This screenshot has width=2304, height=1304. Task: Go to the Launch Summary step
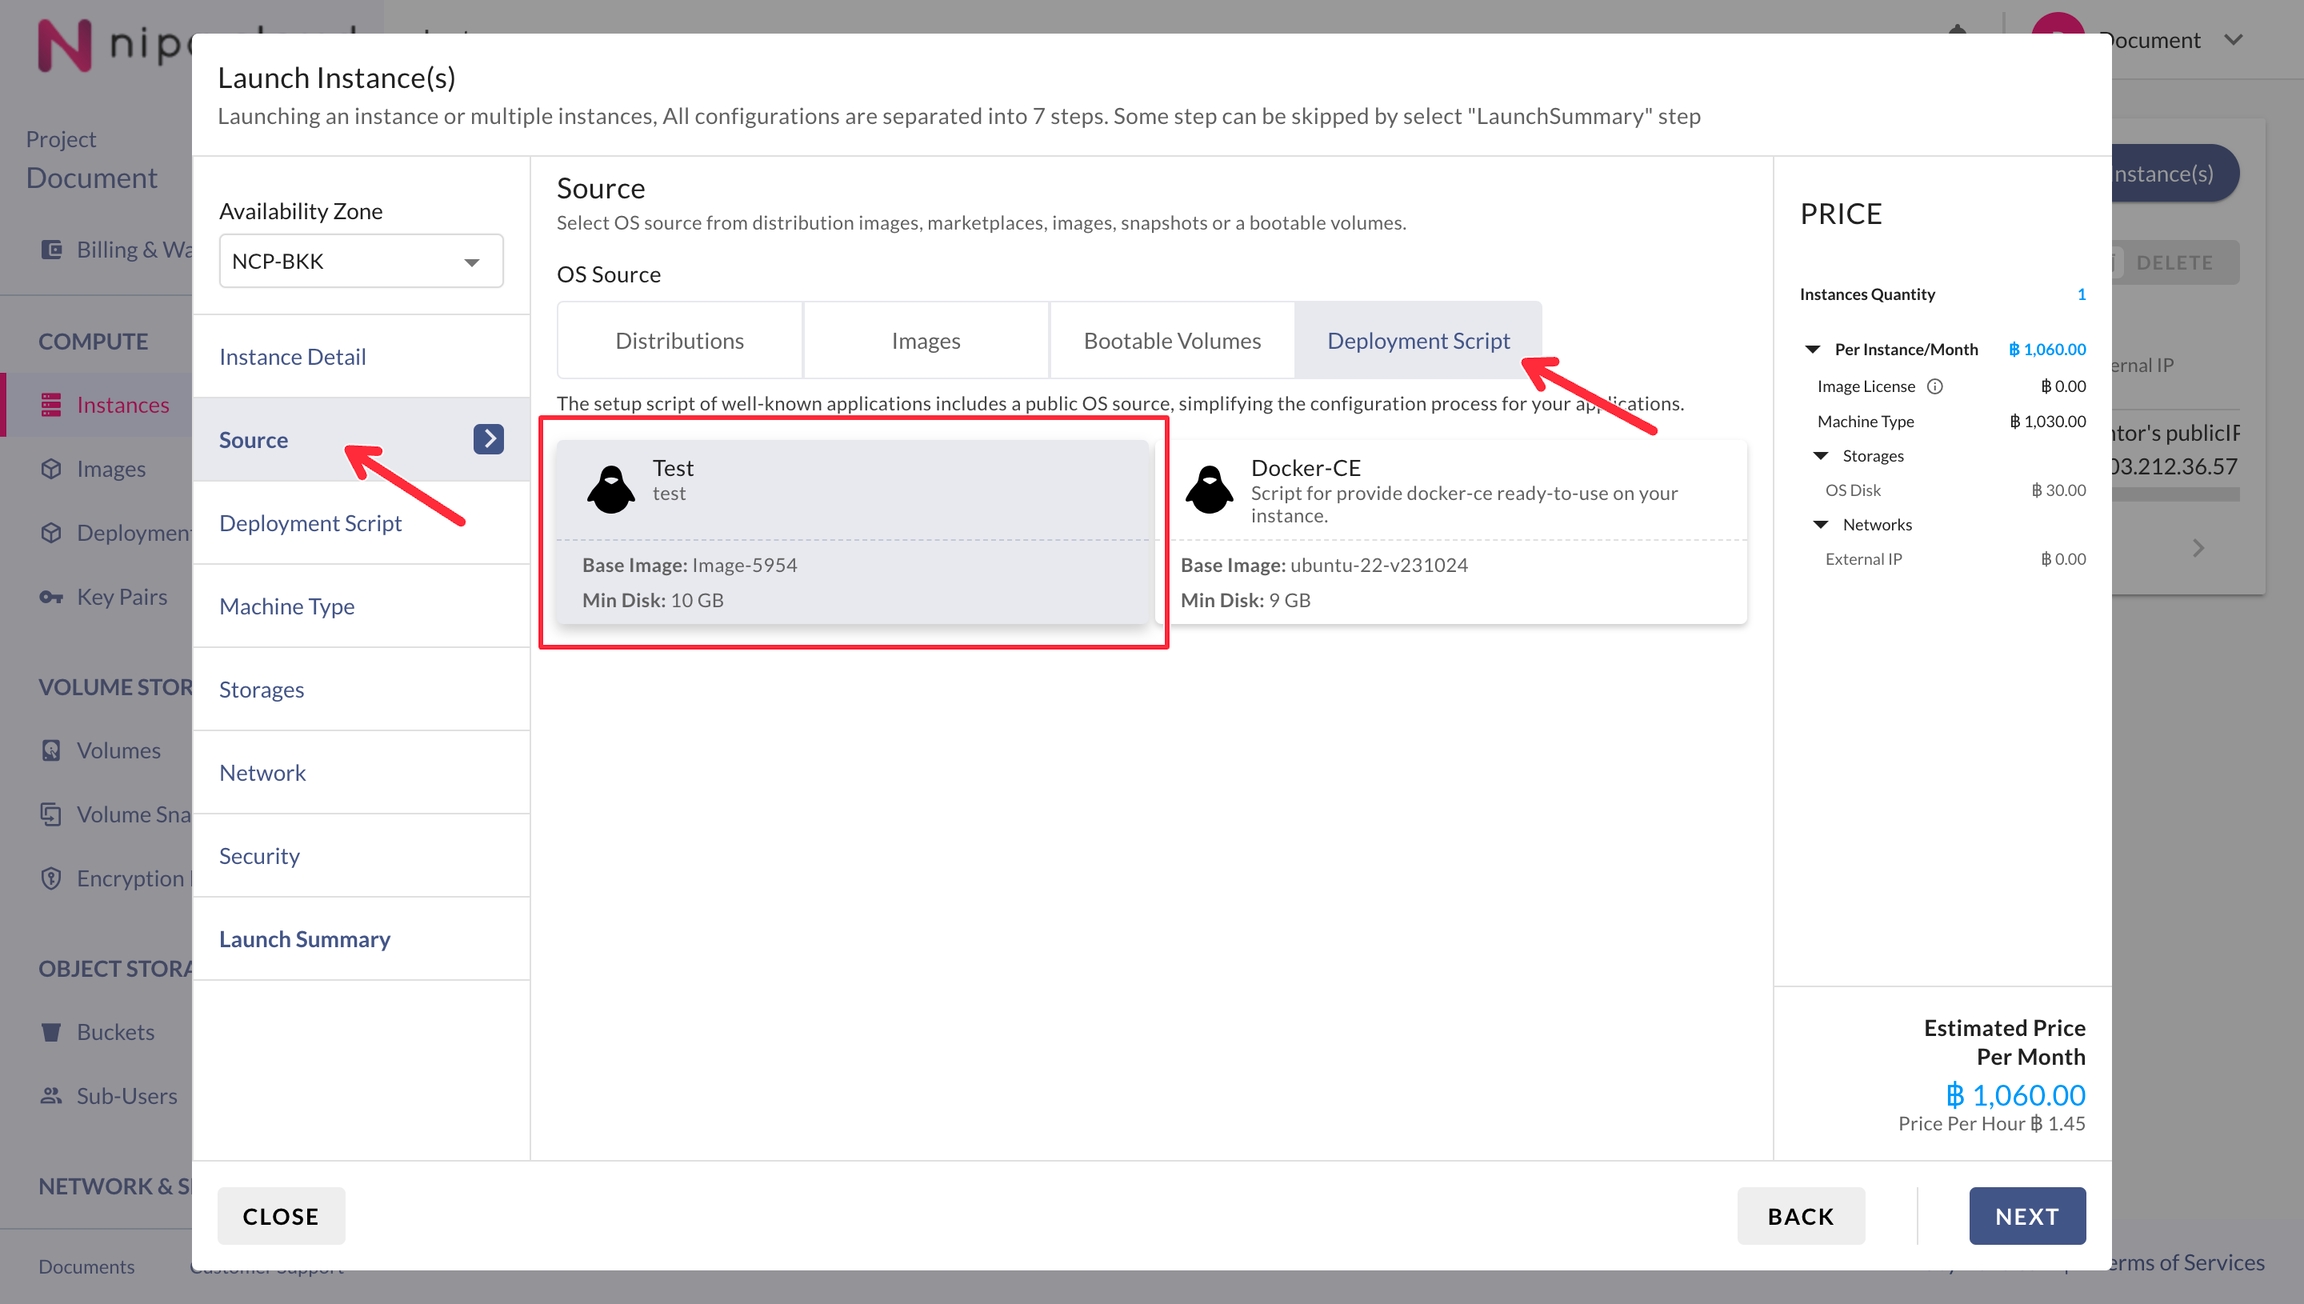[305, 939]
